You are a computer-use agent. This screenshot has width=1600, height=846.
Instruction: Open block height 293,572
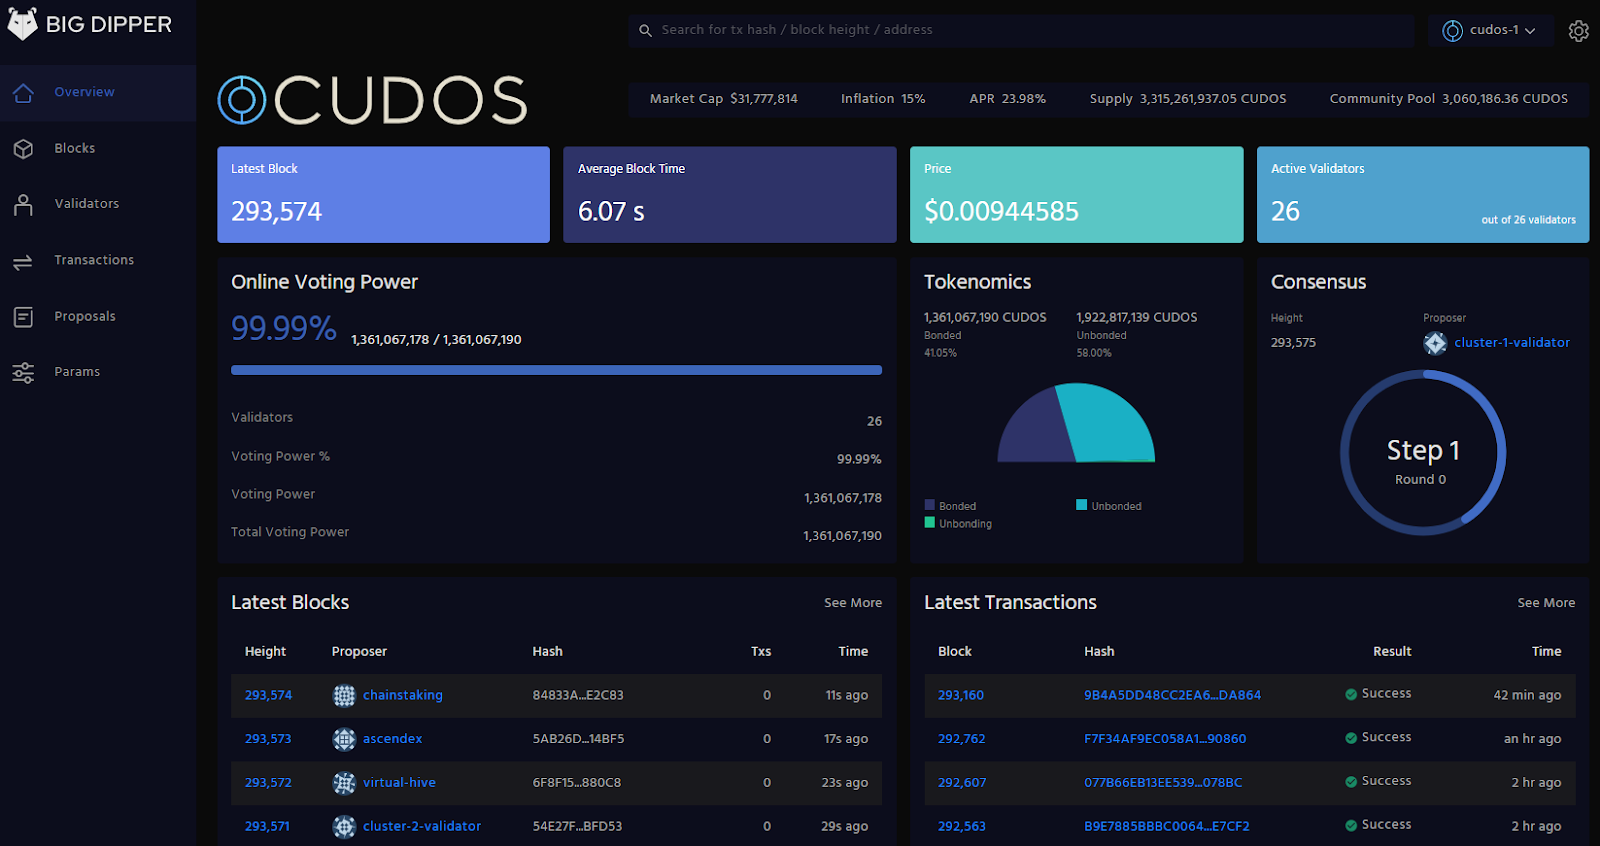coord(268,783)
